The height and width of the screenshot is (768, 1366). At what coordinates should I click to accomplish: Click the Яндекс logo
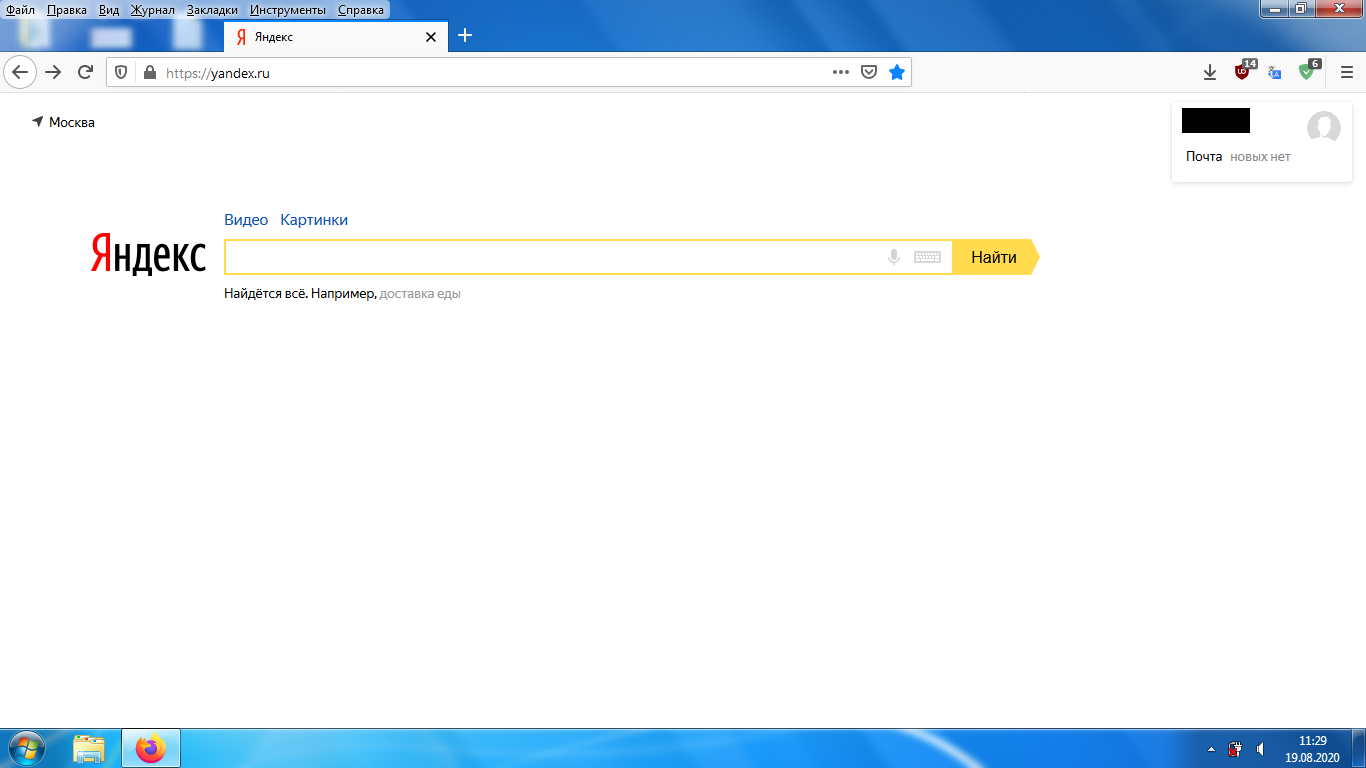coord(148,255)
